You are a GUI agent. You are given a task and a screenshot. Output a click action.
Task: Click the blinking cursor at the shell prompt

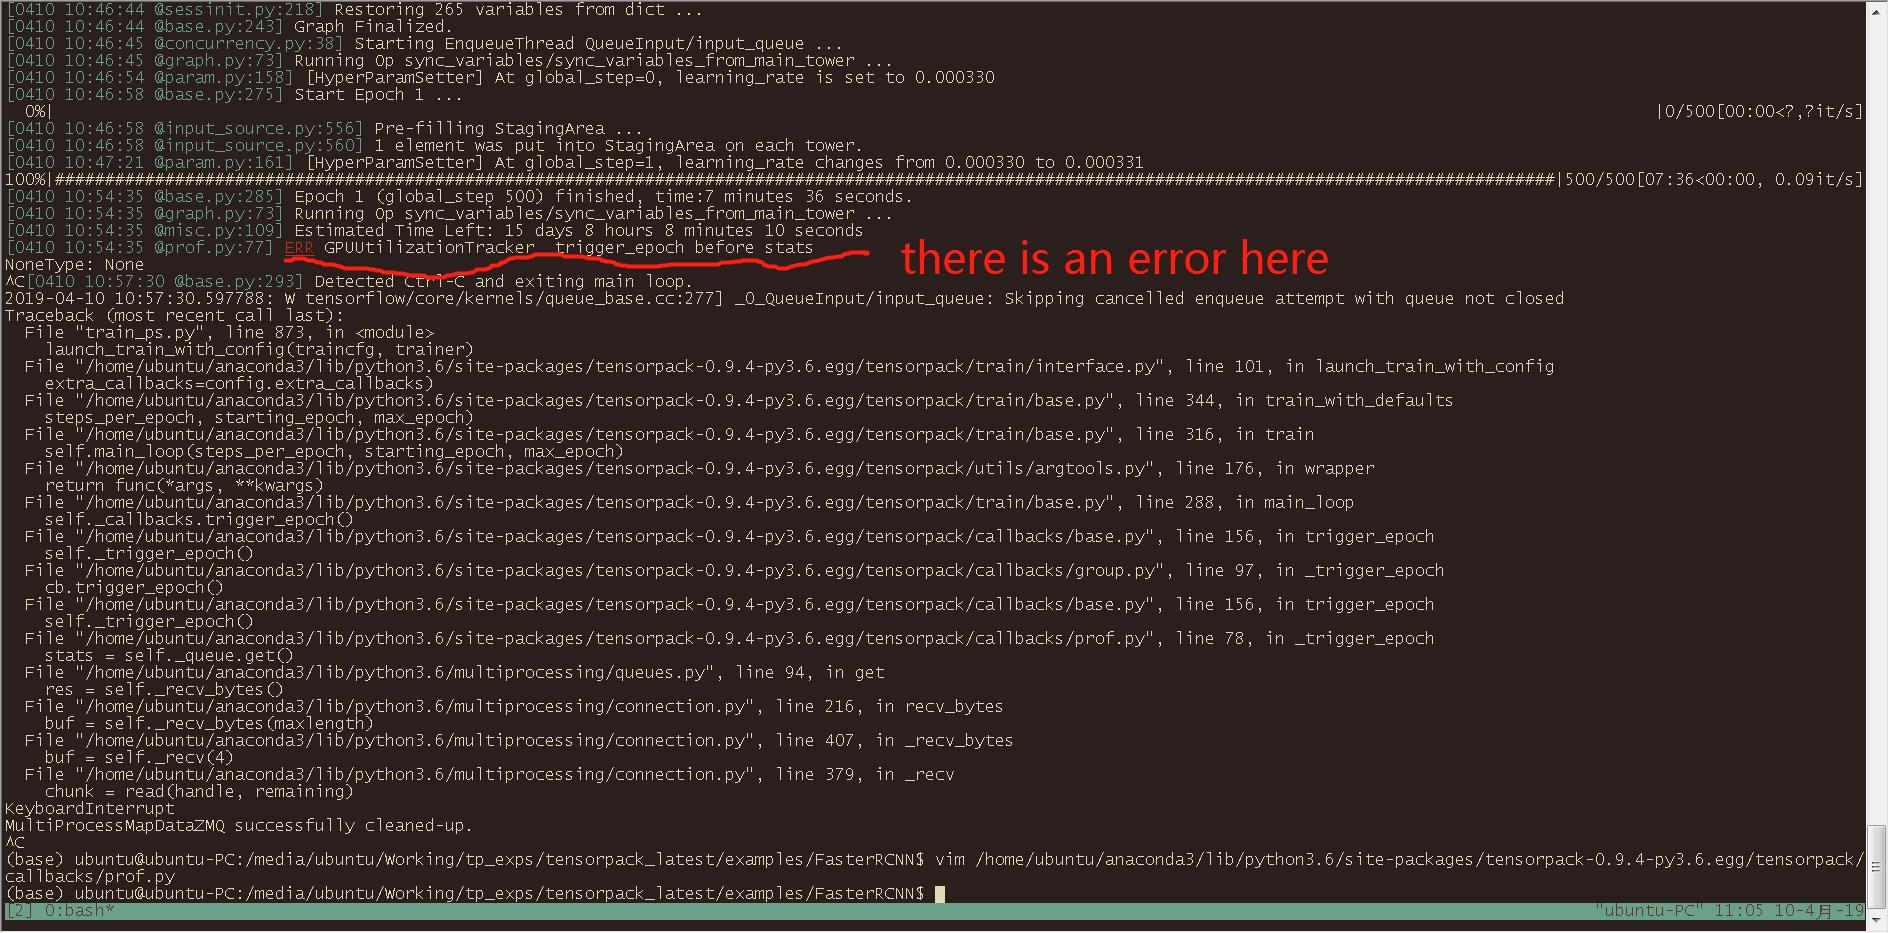[938, 893]
